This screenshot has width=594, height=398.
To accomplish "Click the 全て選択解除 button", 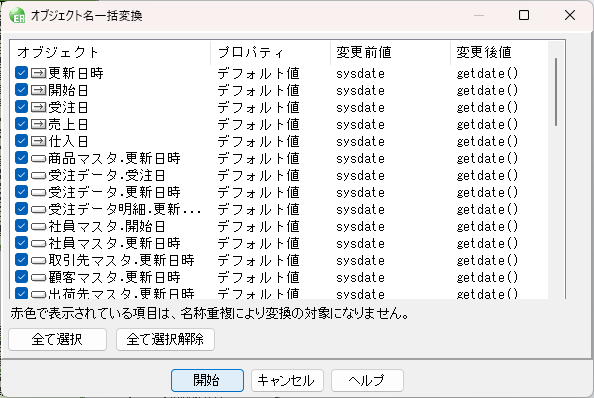I will 165,339.
